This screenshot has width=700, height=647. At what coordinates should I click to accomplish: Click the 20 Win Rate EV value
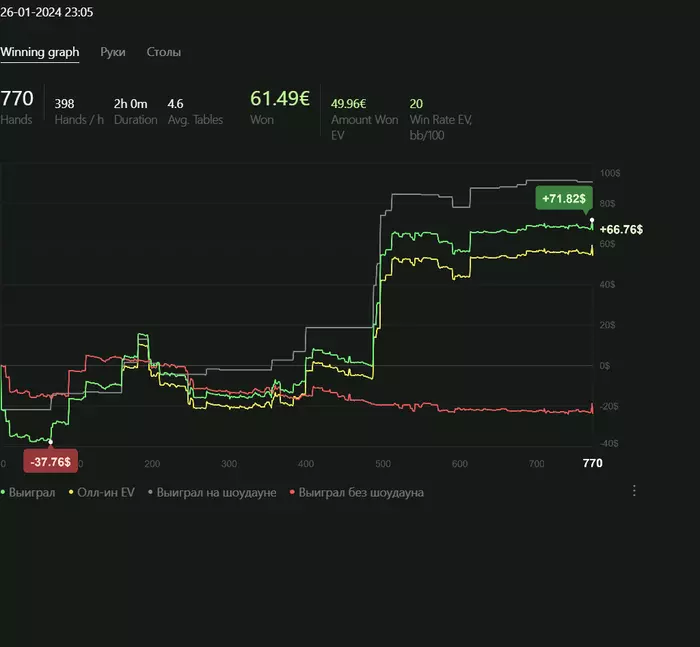tap(416, 104)
